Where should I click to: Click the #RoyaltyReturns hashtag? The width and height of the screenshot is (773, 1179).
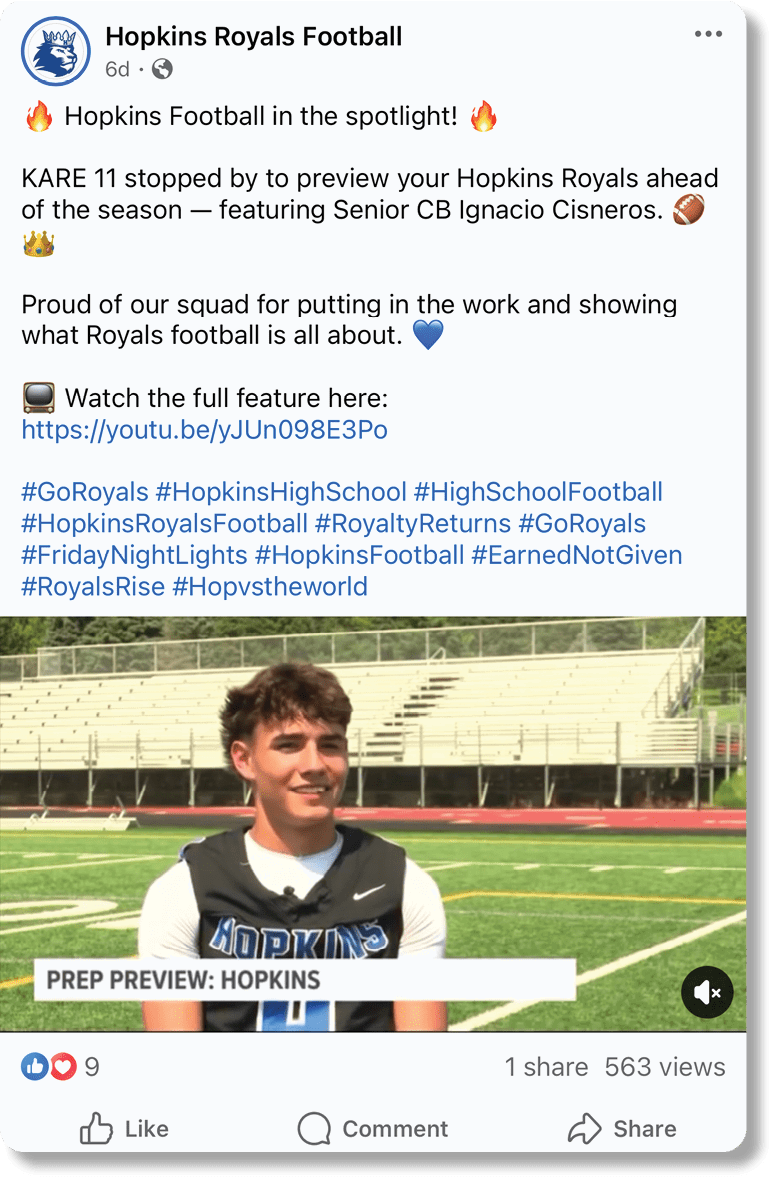coord(414,523)
